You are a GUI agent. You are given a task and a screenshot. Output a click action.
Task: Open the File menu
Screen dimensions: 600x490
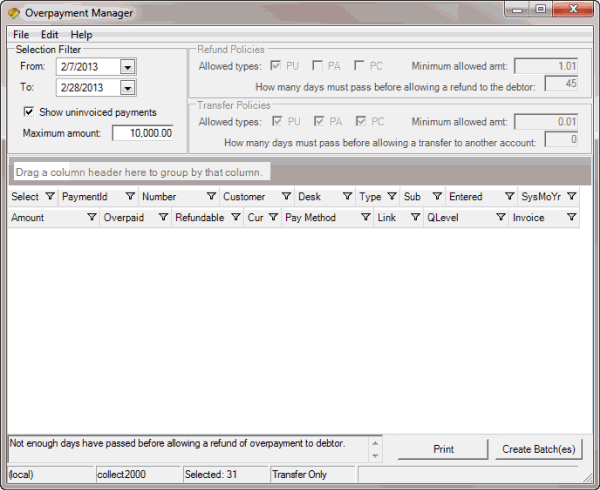(21, 35)
